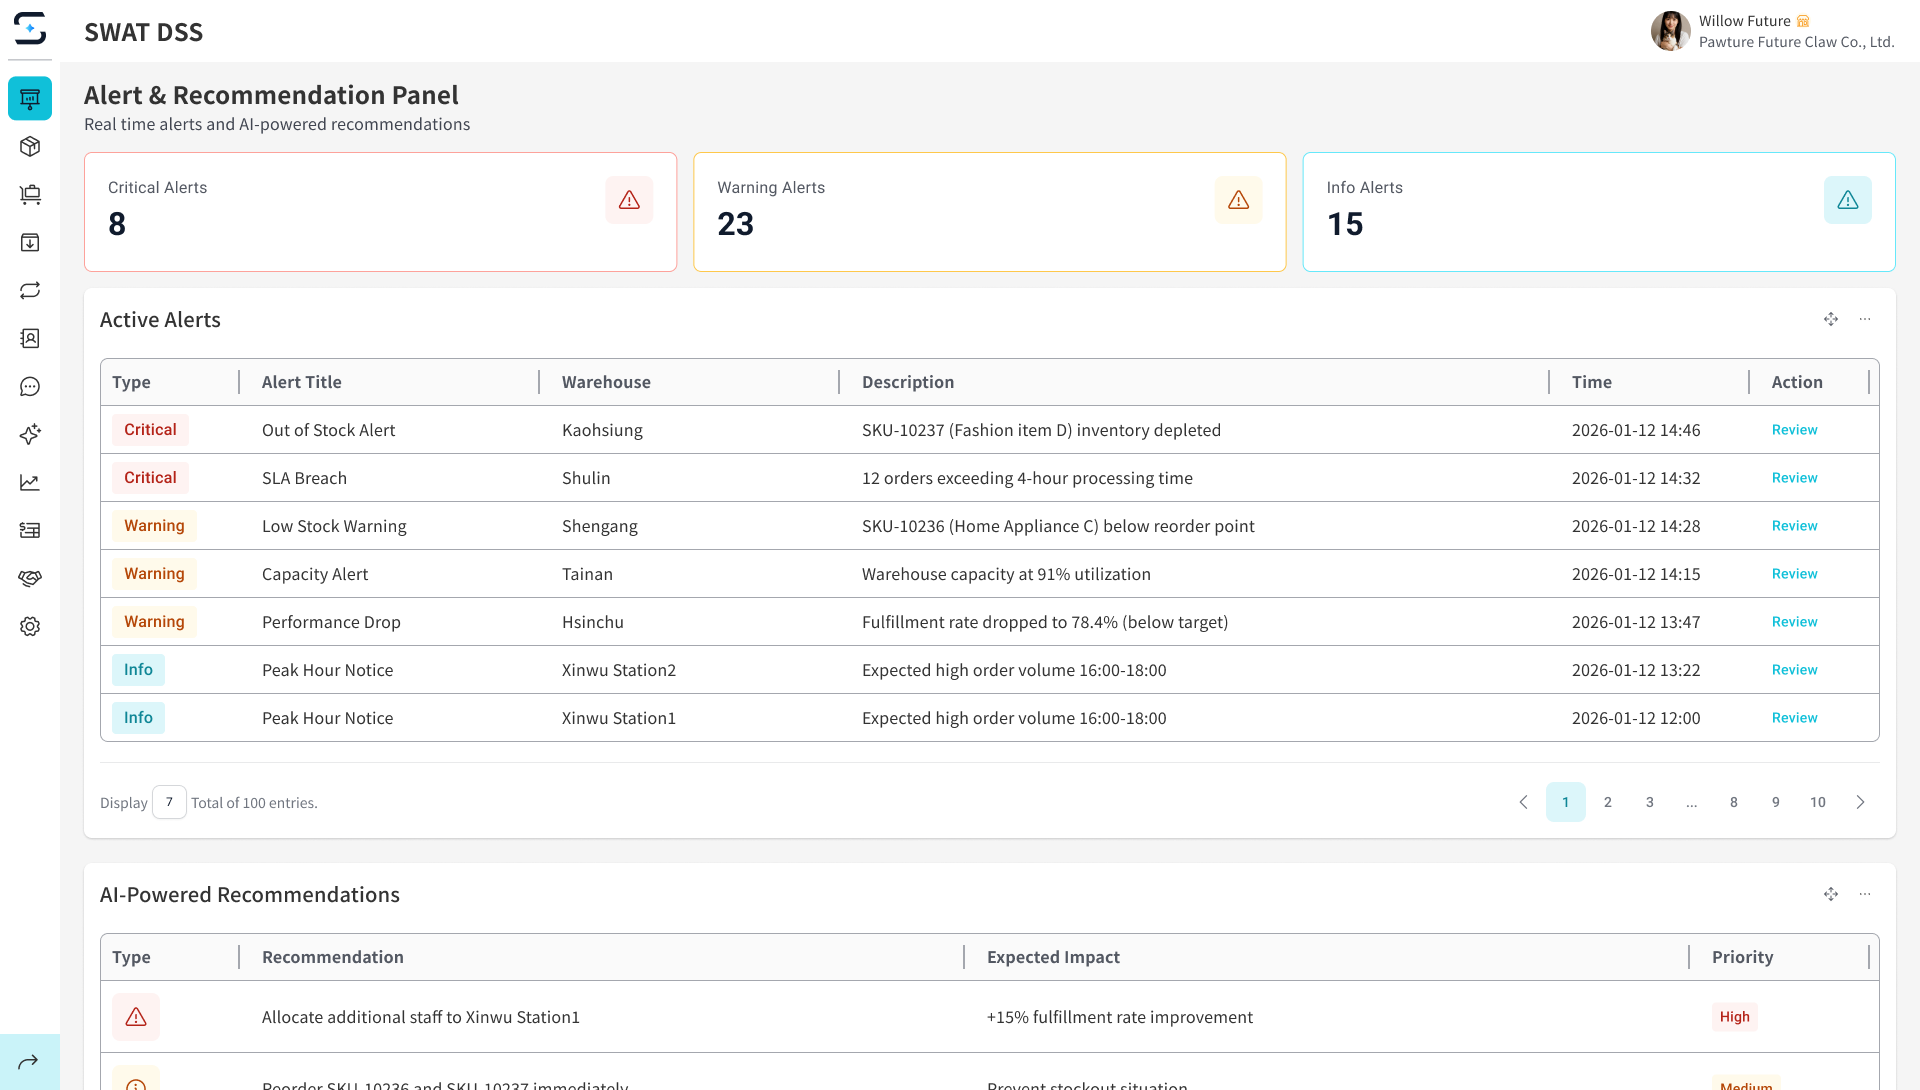Open the luggage cart sidebar icon
1920x1090 pixels.
pos(30,195)
